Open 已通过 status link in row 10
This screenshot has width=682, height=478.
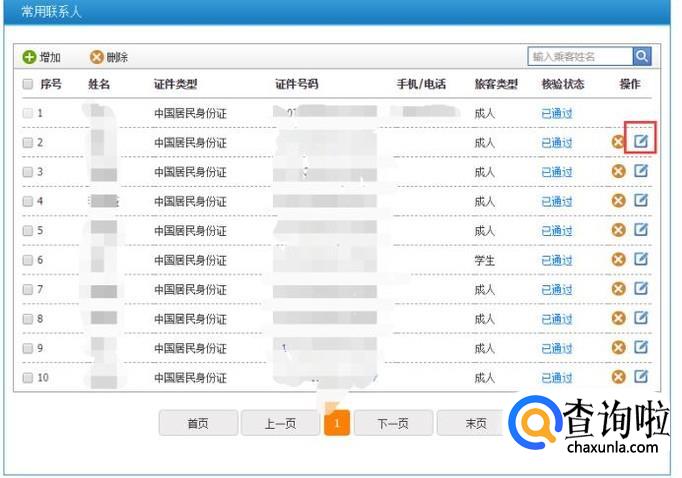(557, 378)
